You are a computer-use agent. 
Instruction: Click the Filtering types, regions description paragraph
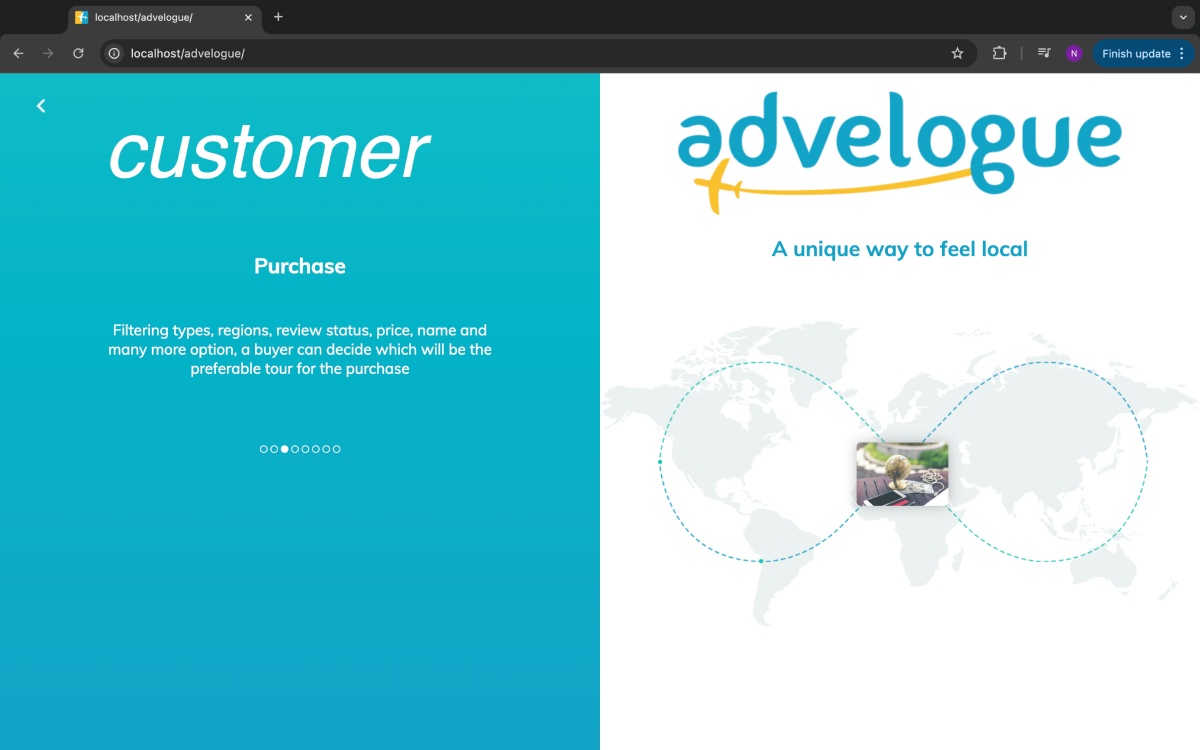pos(300,349)
